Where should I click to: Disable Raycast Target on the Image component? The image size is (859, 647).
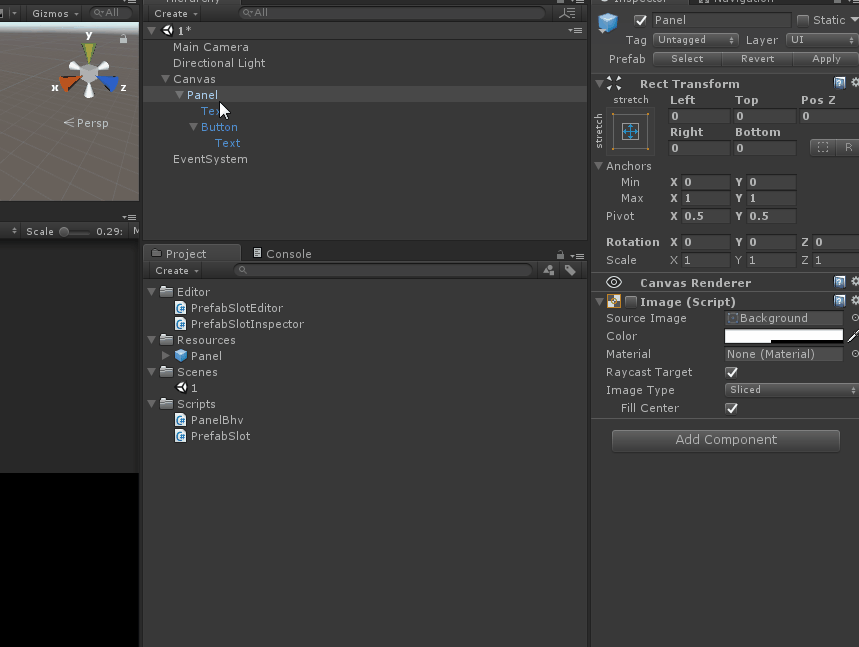coord(731,372)
